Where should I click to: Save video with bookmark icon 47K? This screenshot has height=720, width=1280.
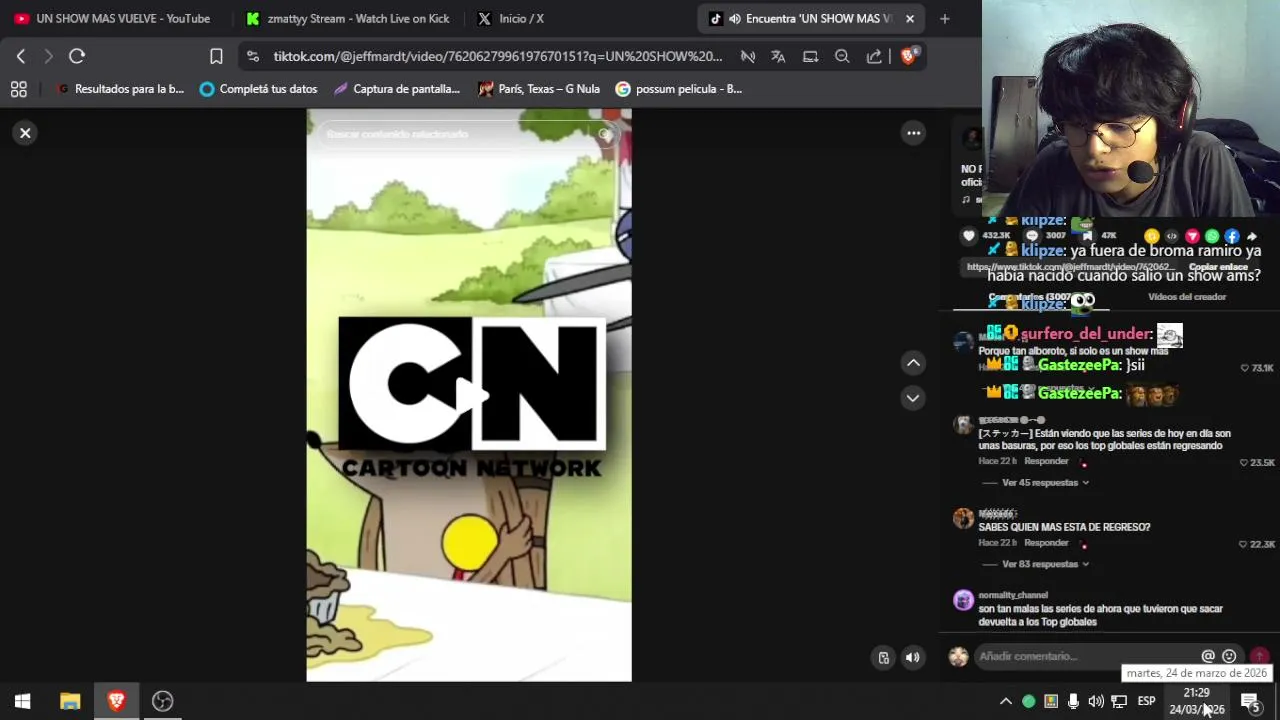point(1087,236)
